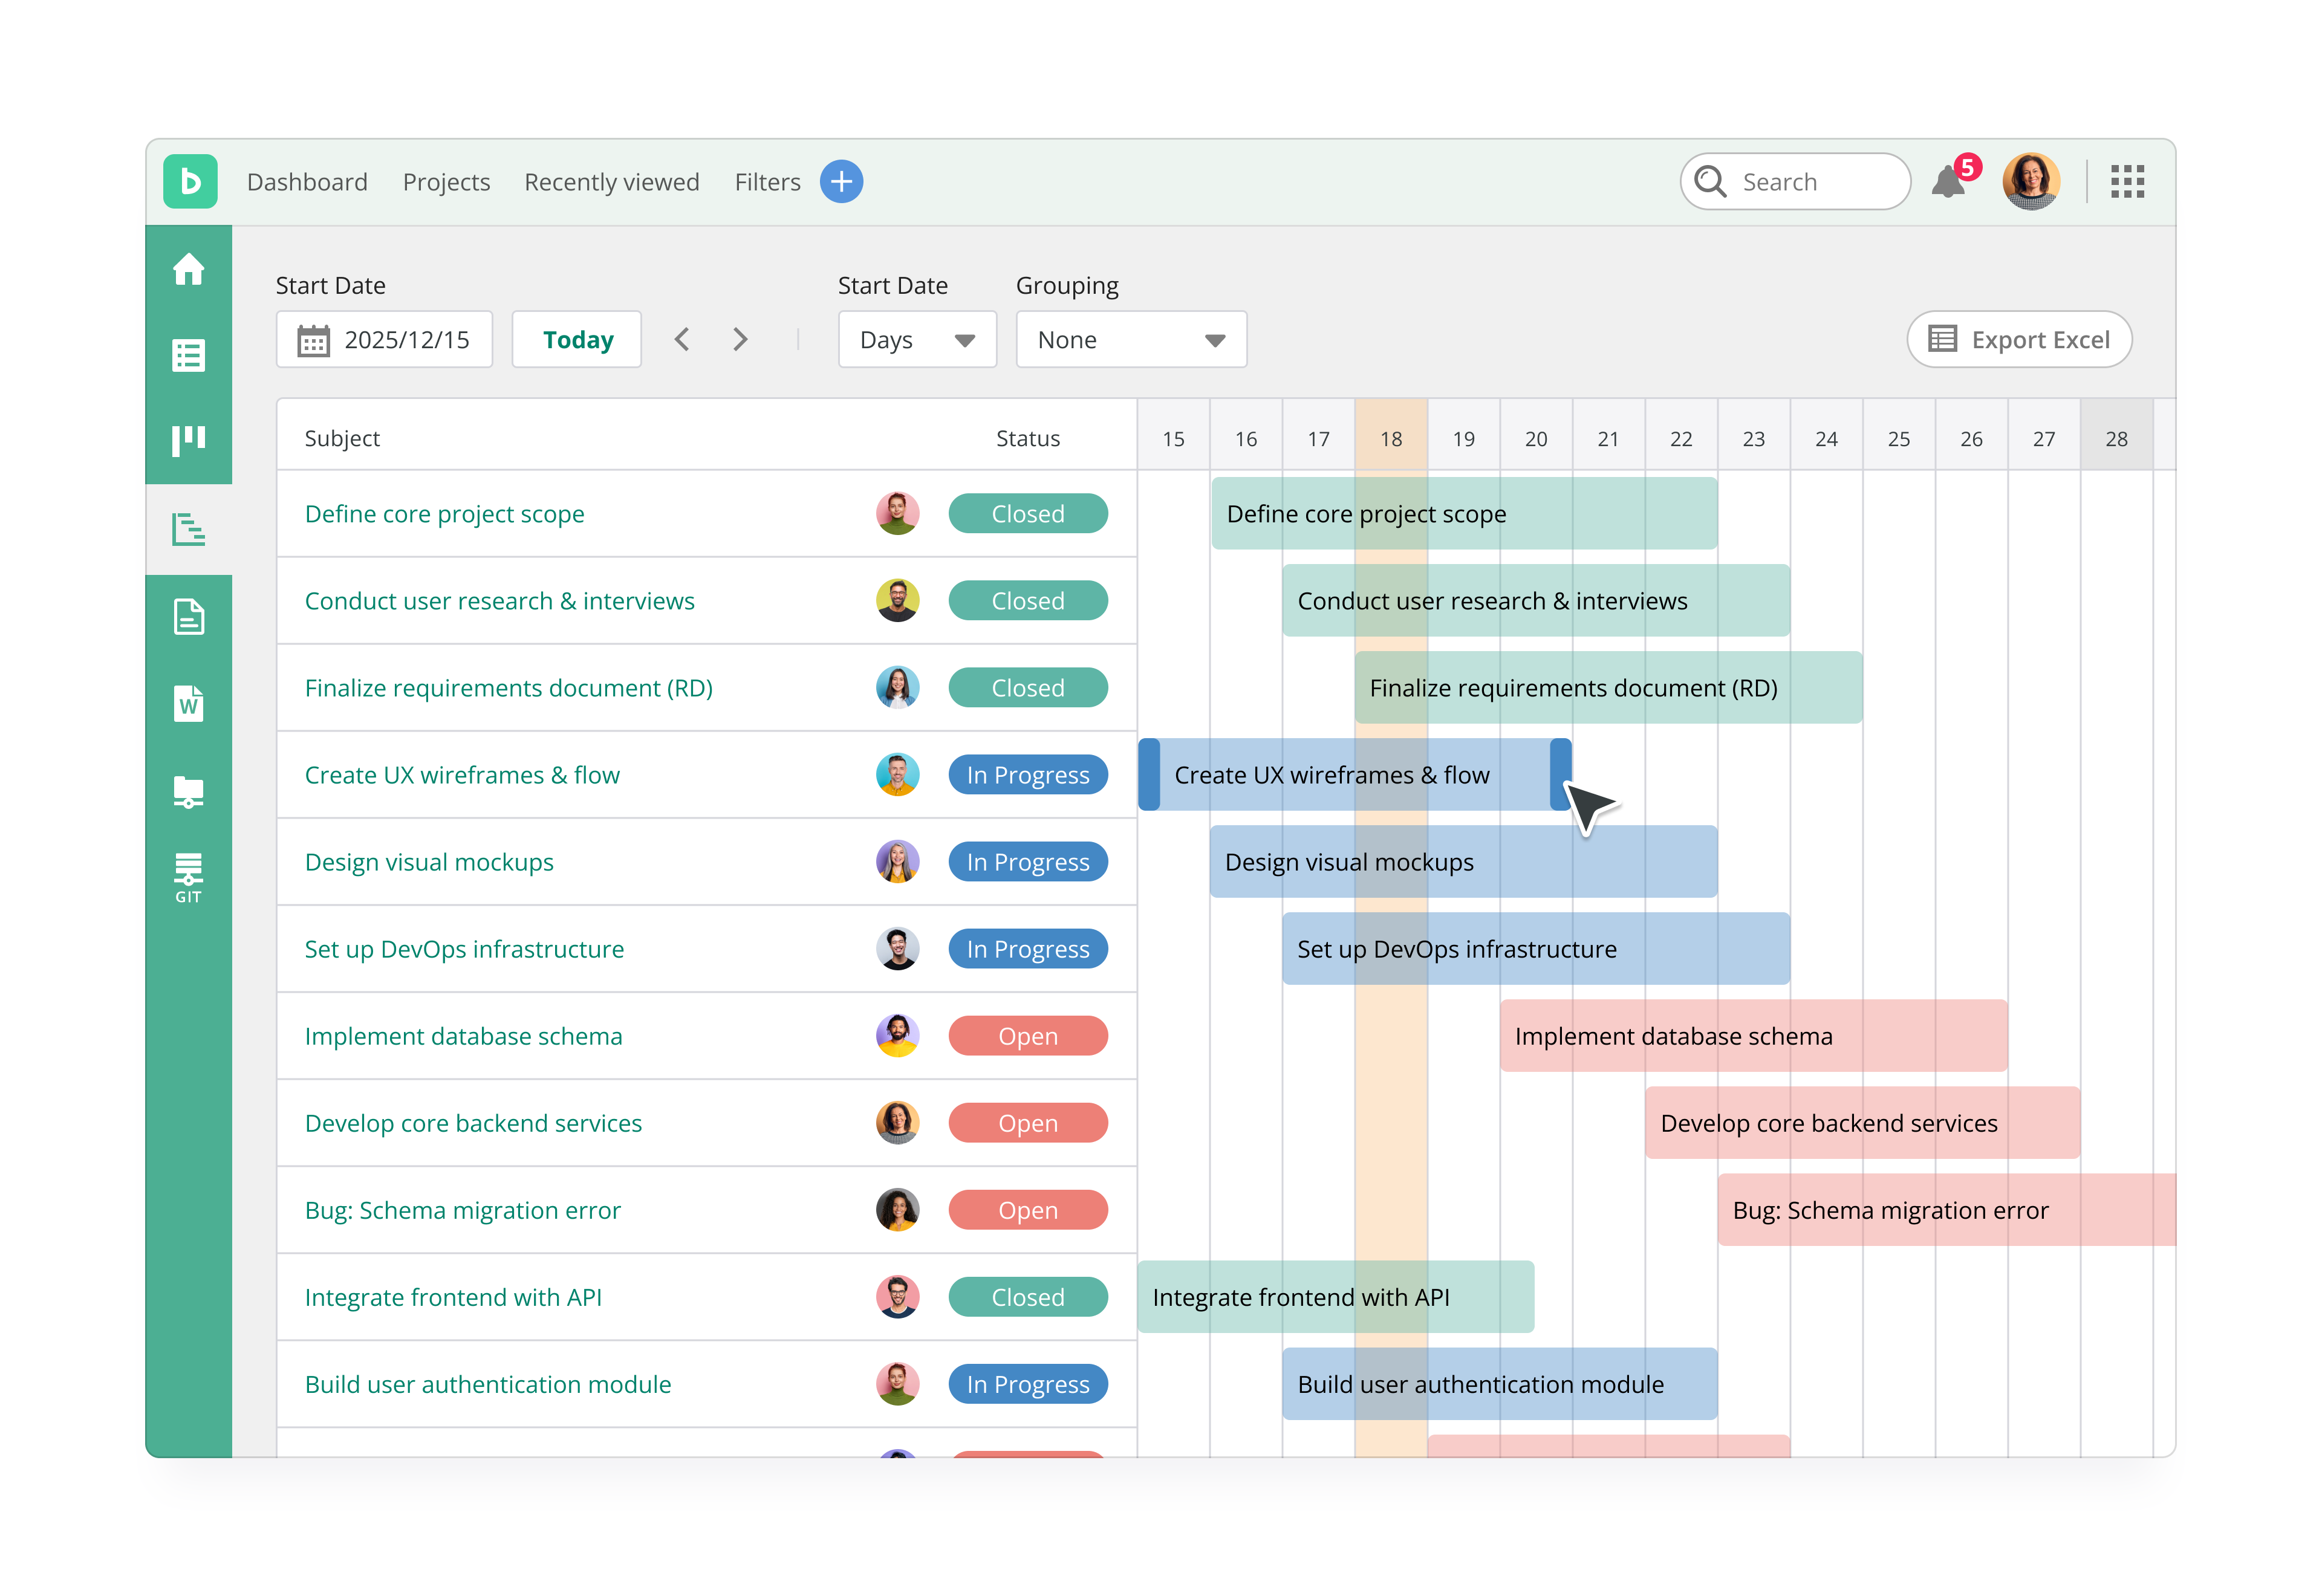Screen dimensions: 2322x1596
Task: Expand the Days scale dropdown
Action: 916,340
